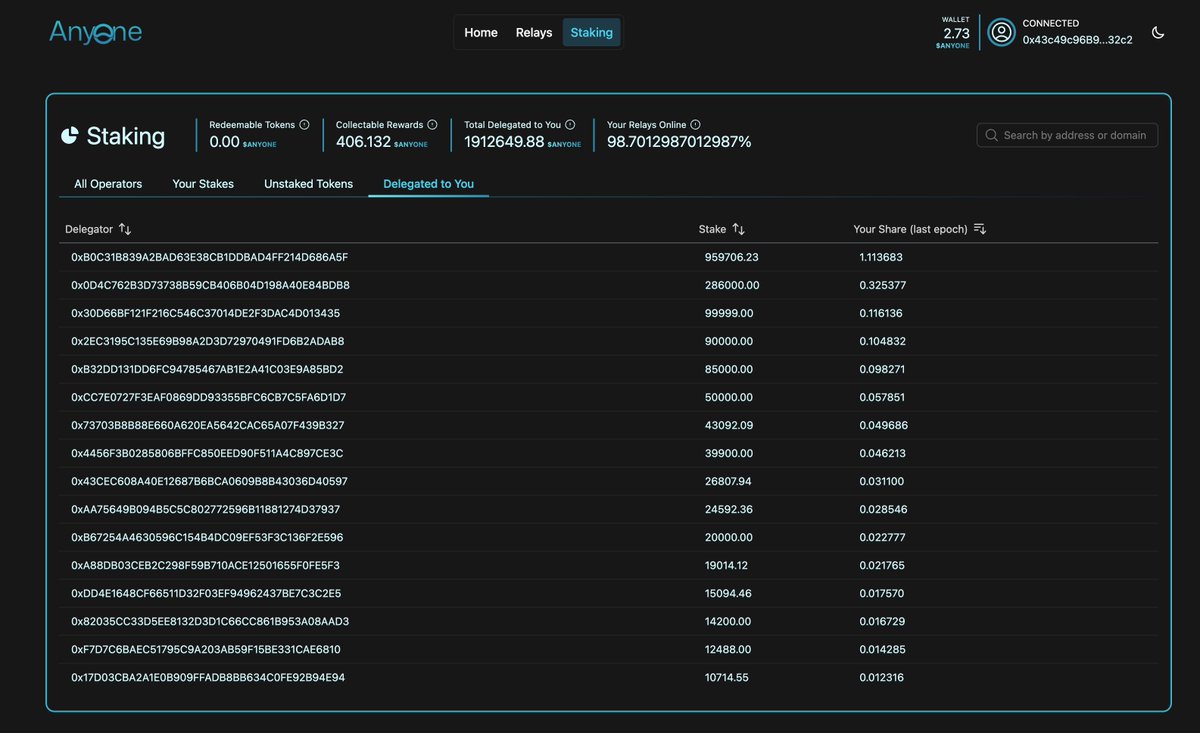Click stake value 26807.94
Viewport: 1200px width, 733px height.
pyautogui.click(x=730, y=481)
